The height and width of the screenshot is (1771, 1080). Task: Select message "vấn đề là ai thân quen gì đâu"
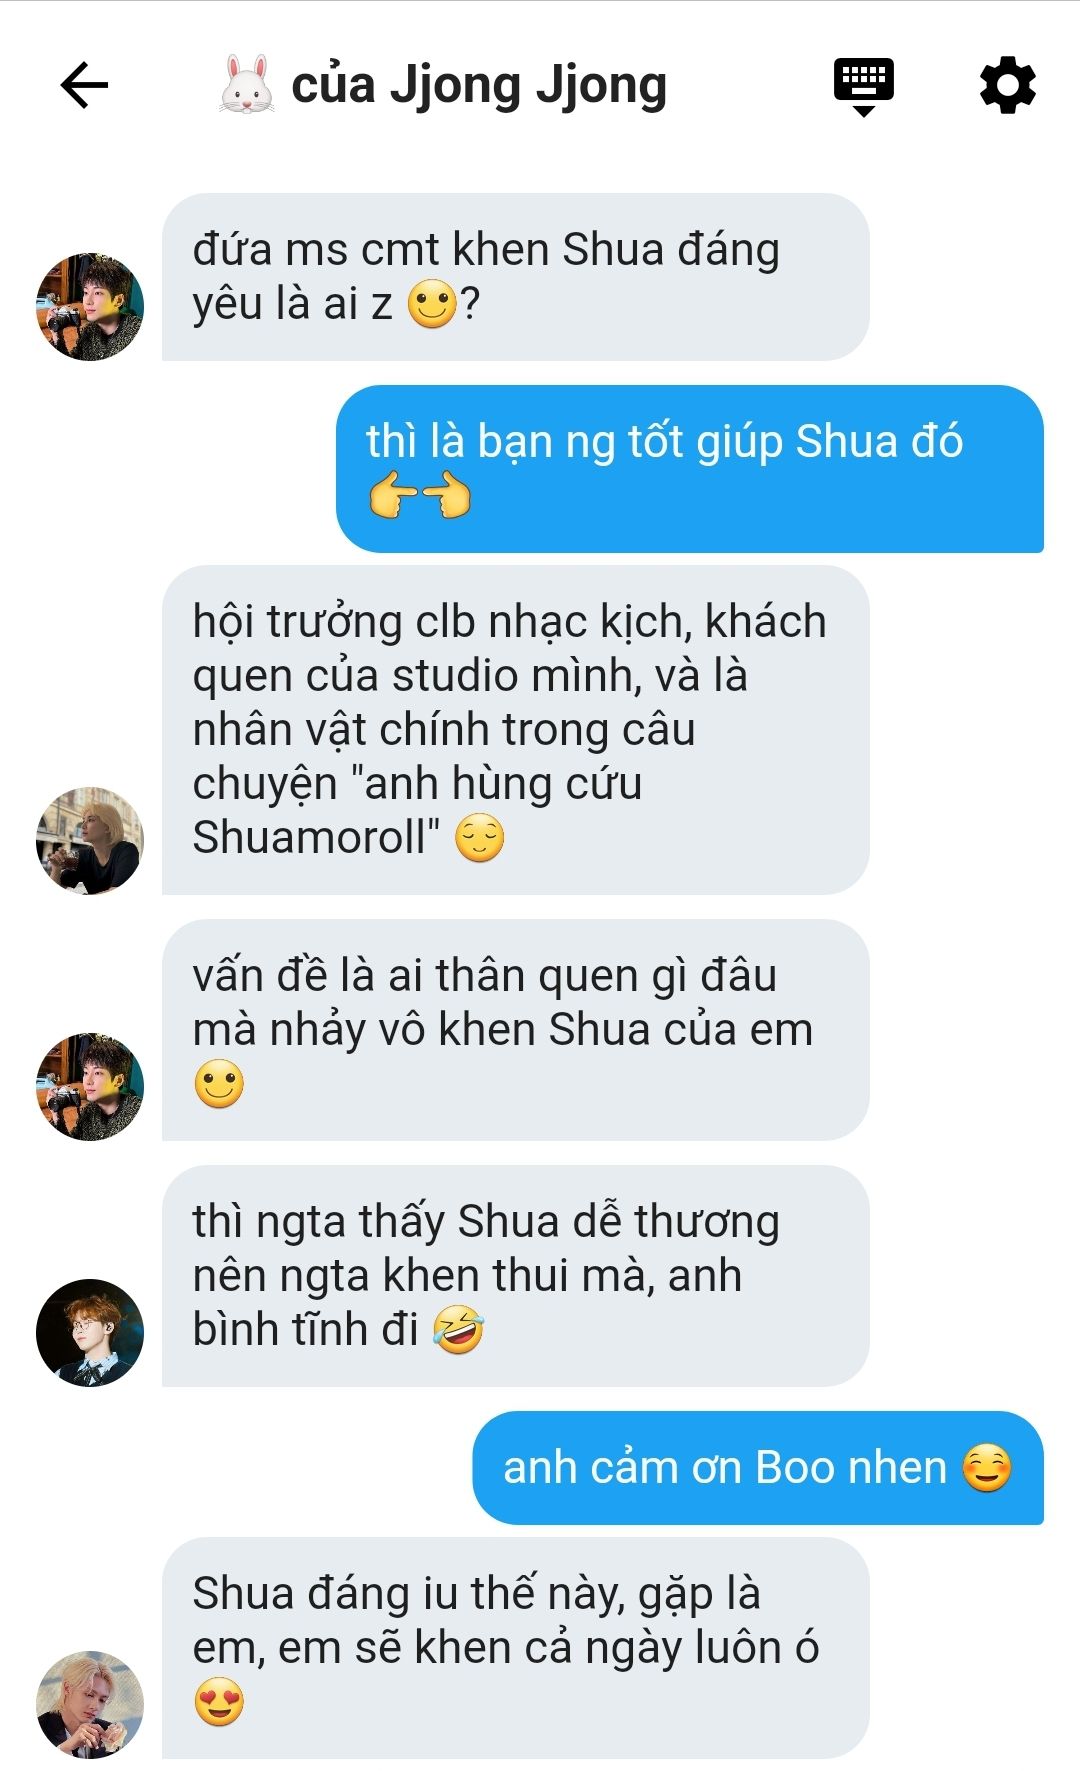tap(515, 1030)
